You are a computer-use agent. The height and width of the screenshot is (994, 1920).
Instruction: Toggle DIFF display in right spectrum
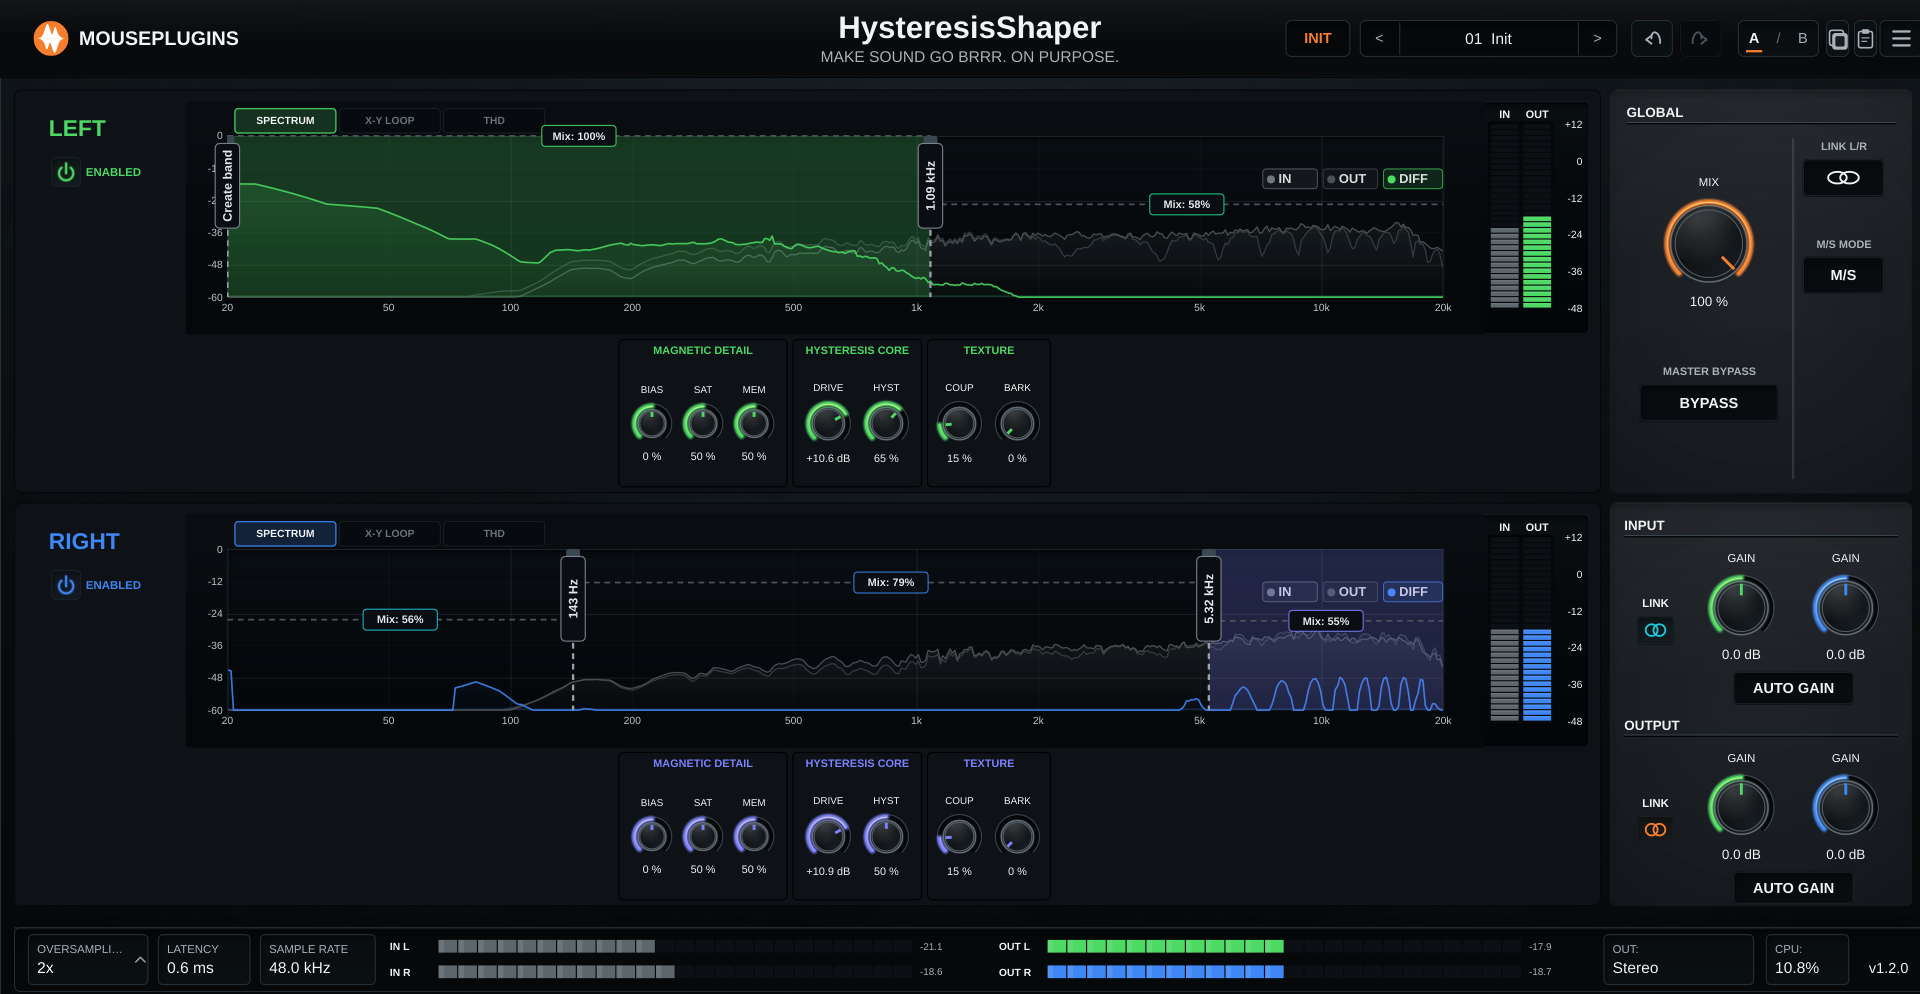pos(1412,592)
